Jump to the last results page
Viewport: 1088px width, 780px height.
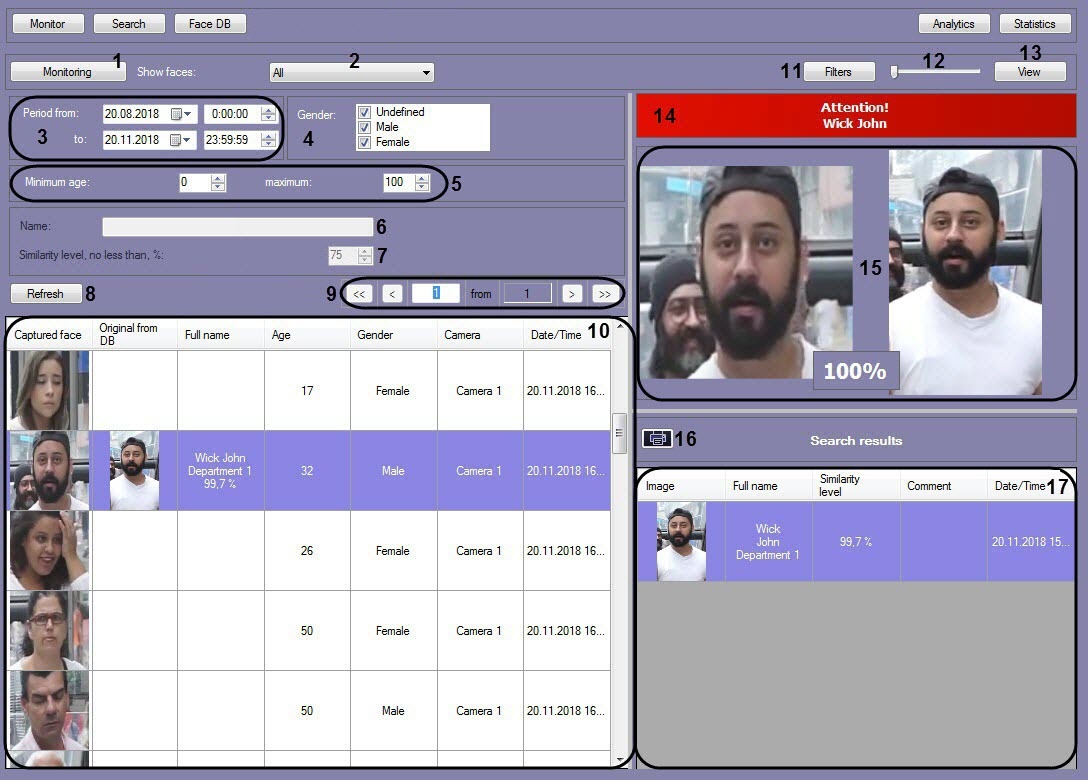(x=604, y=294)
